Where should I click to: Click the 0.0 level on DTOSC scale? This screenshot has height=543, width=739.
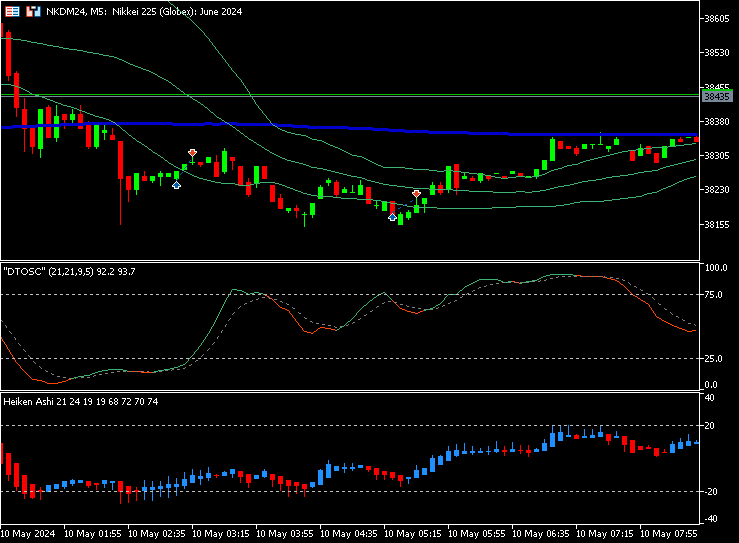[711, 385]
